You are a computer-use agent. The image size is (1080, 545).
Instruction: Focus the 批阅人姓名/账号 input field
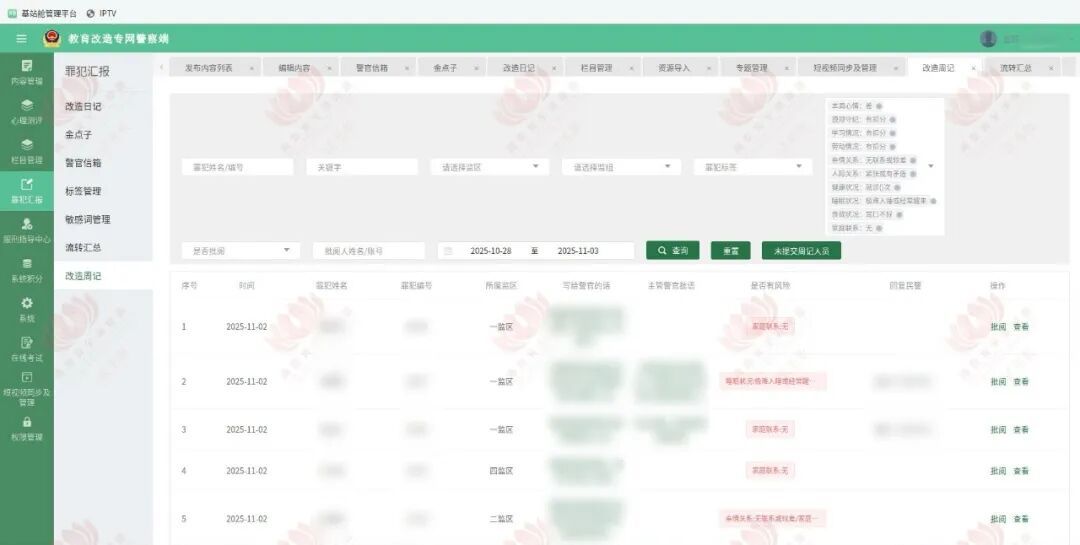(x=369, y=251)
